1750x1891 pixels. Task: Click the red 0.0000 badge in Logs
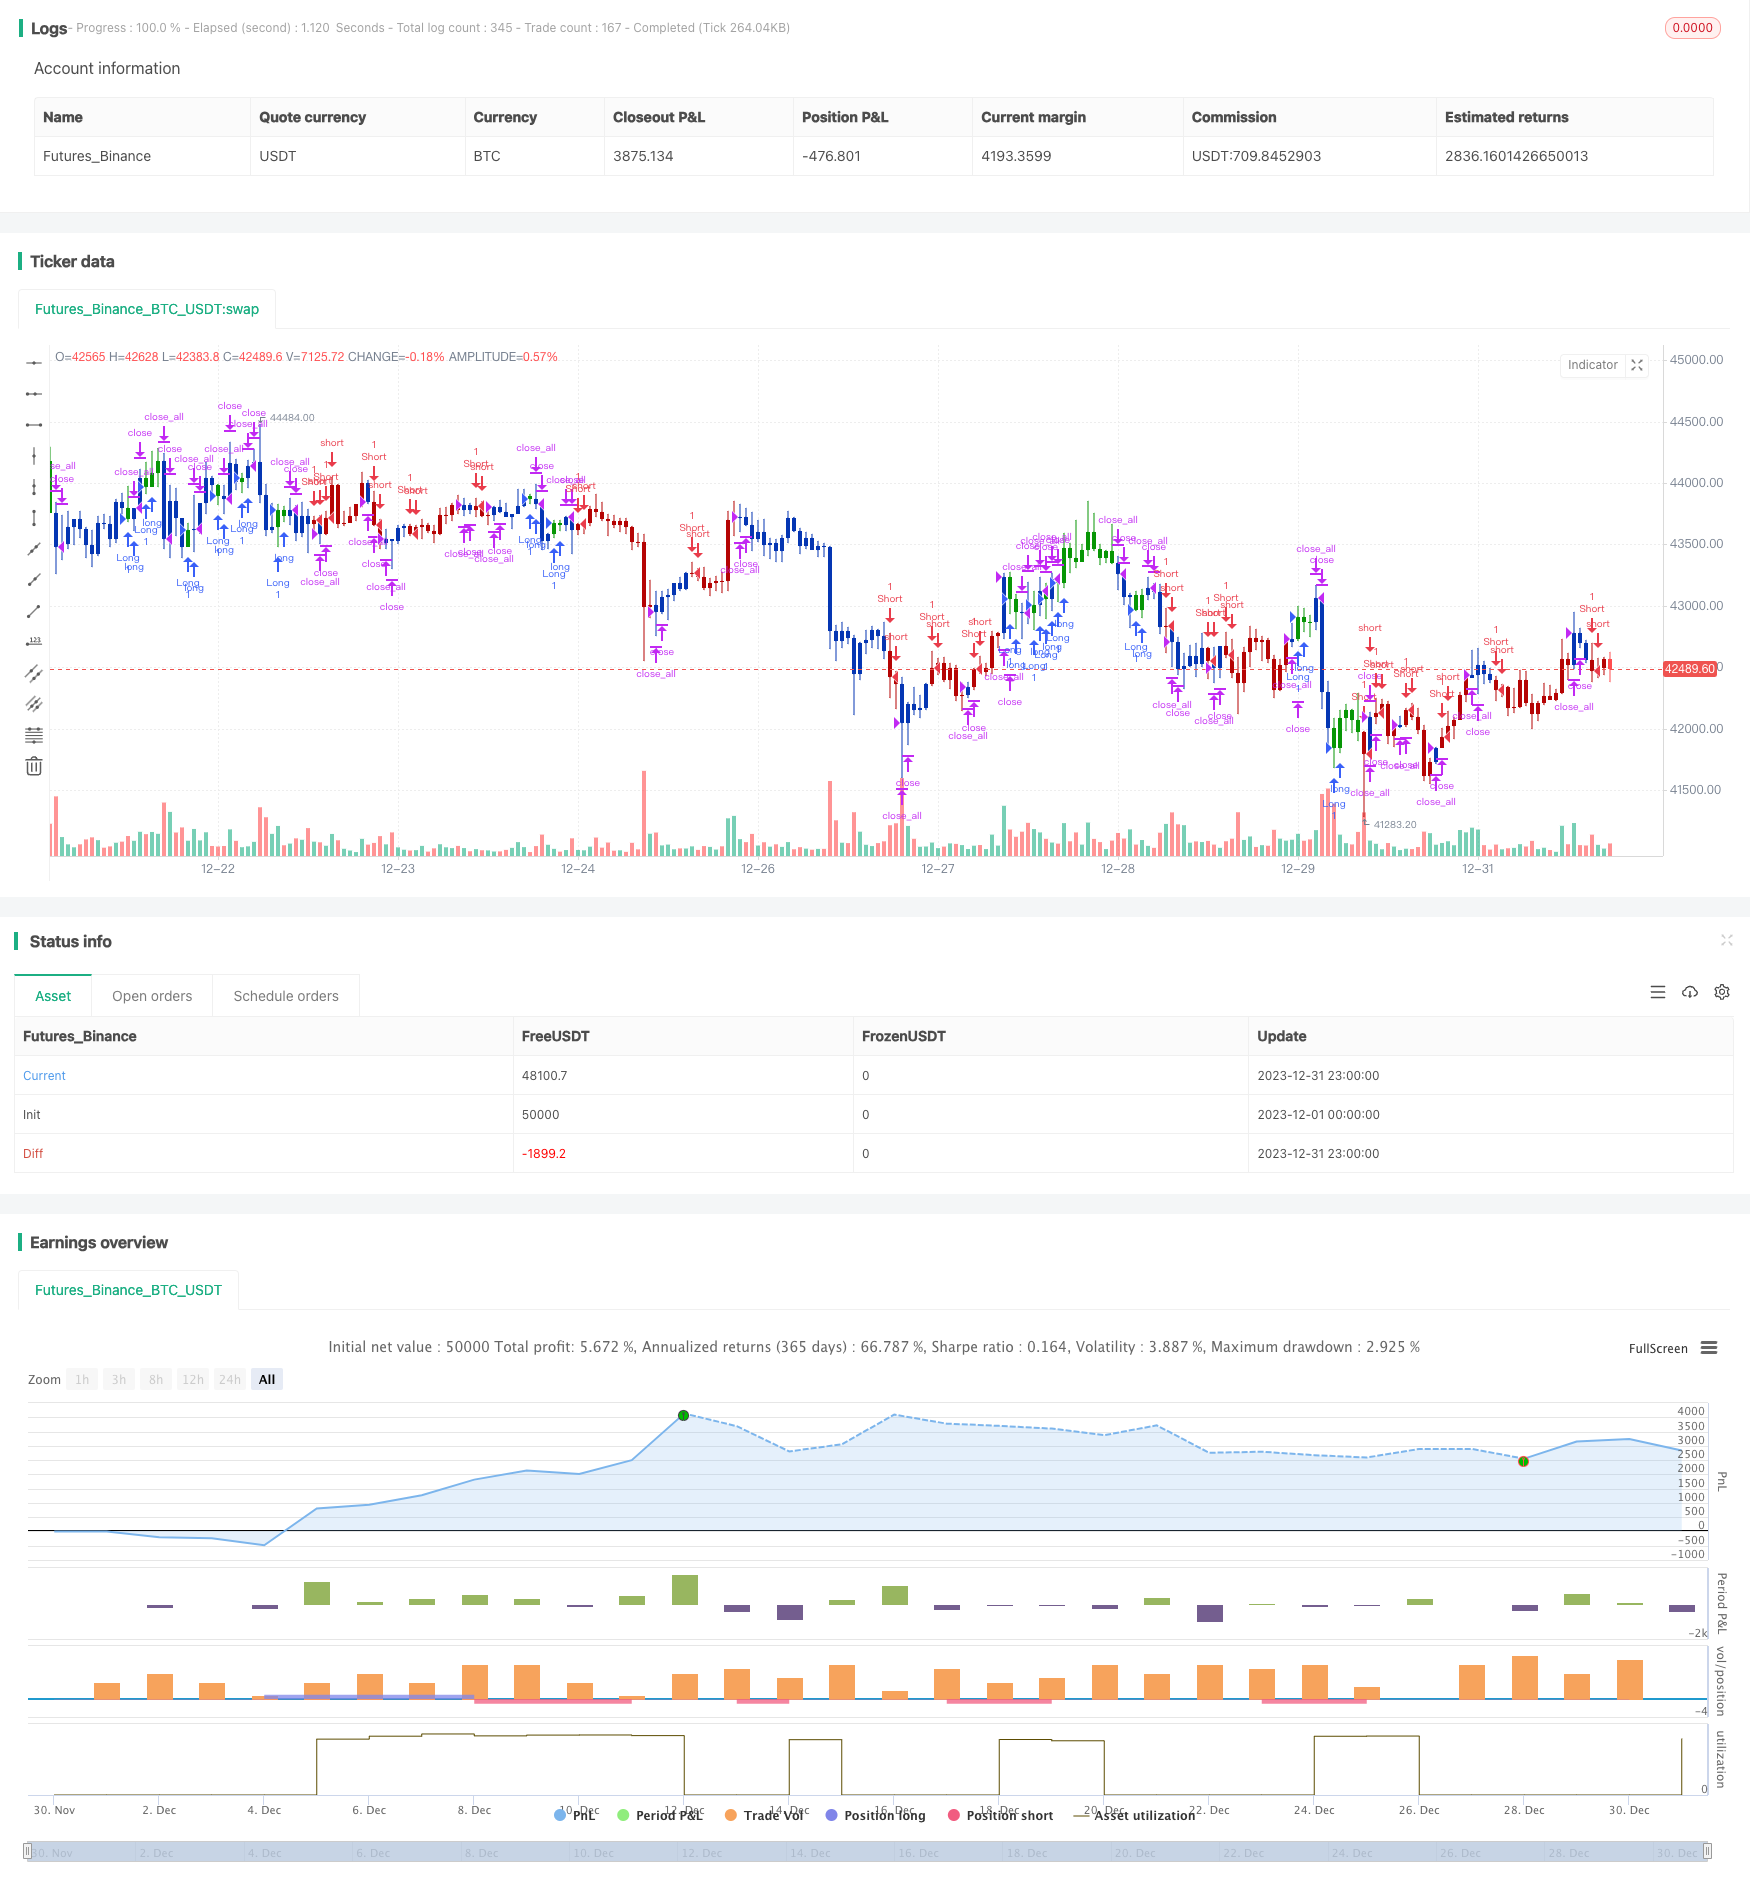[x=1692, y=28]
